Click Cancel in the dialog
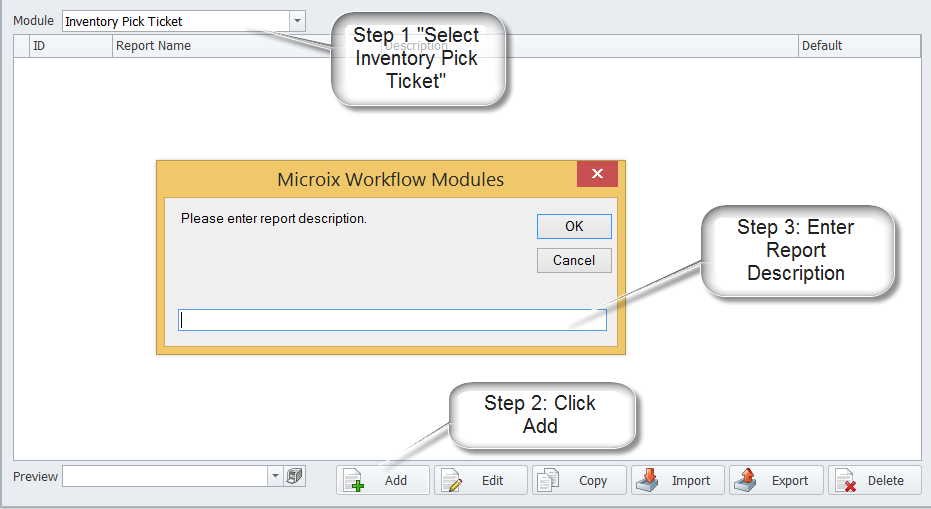Viewport: 931px width, 509px height. pyautogui.click(x=574, y=260)
